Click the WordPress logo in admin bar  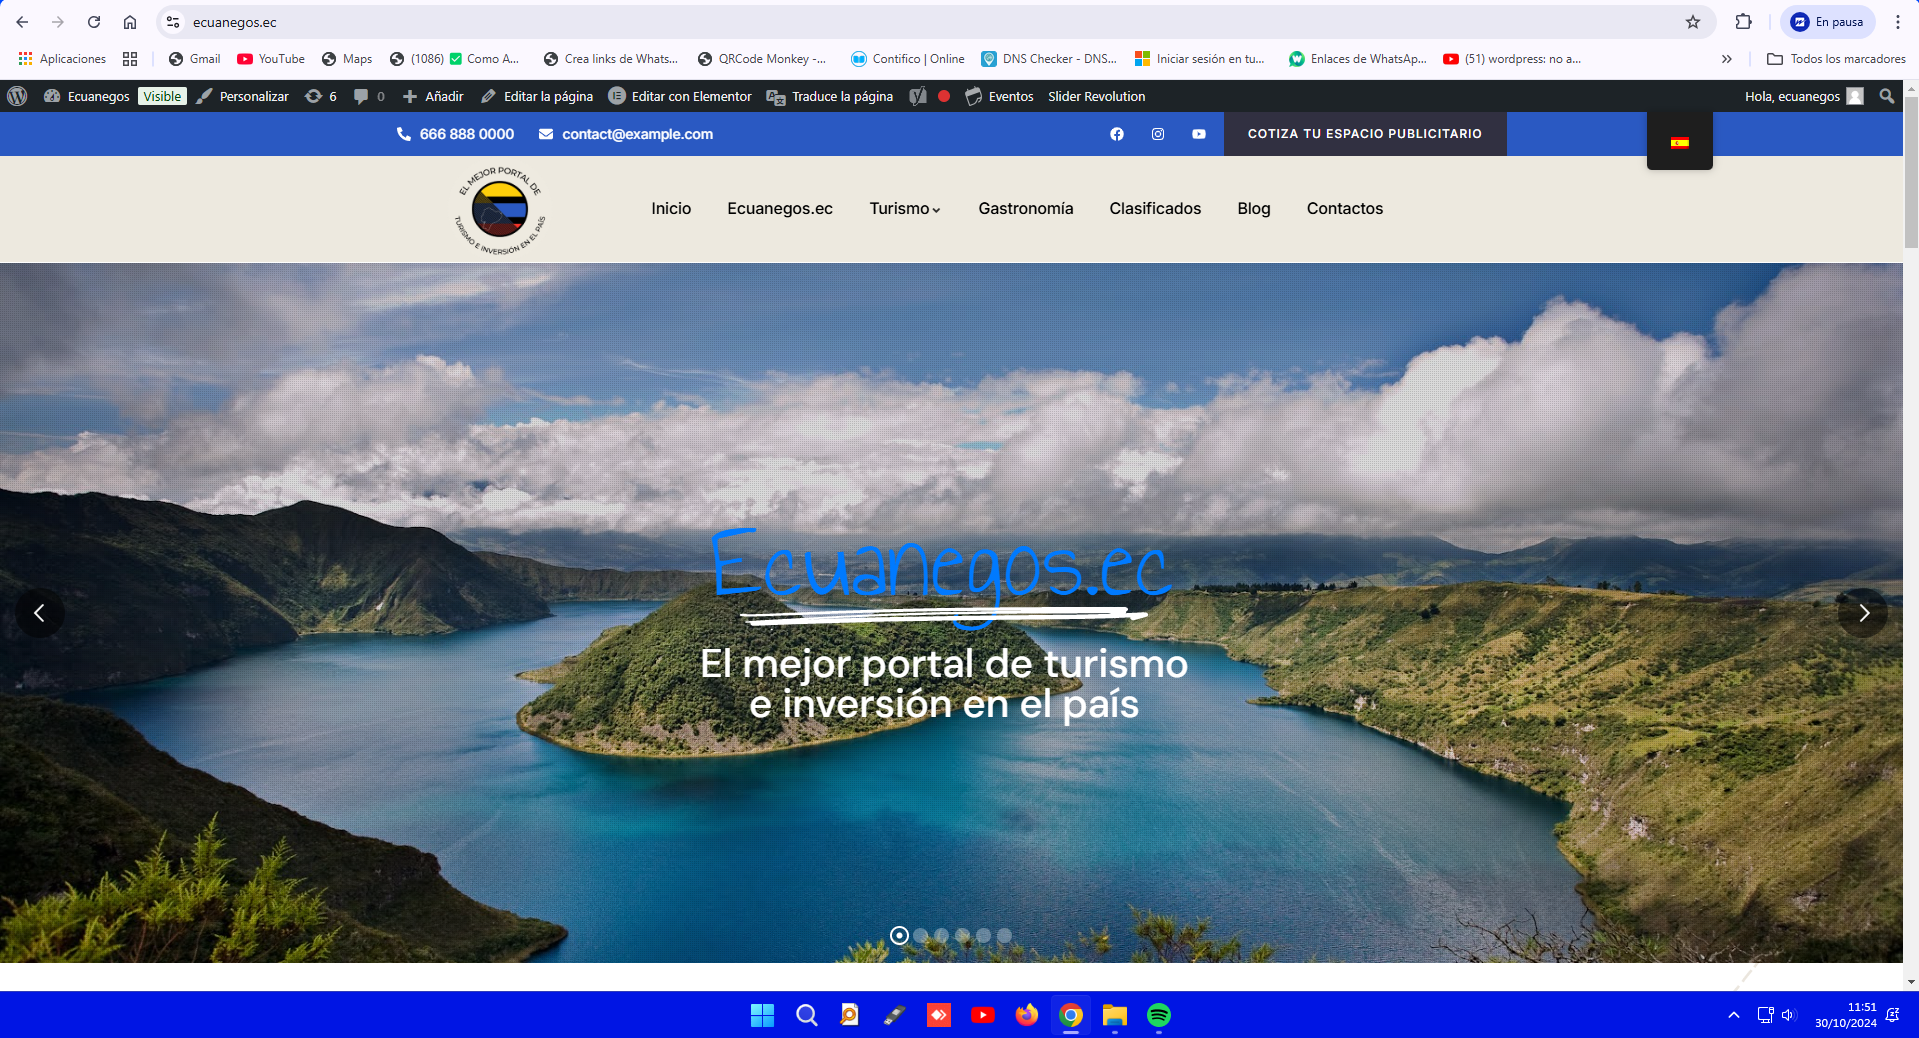point(17,96)
